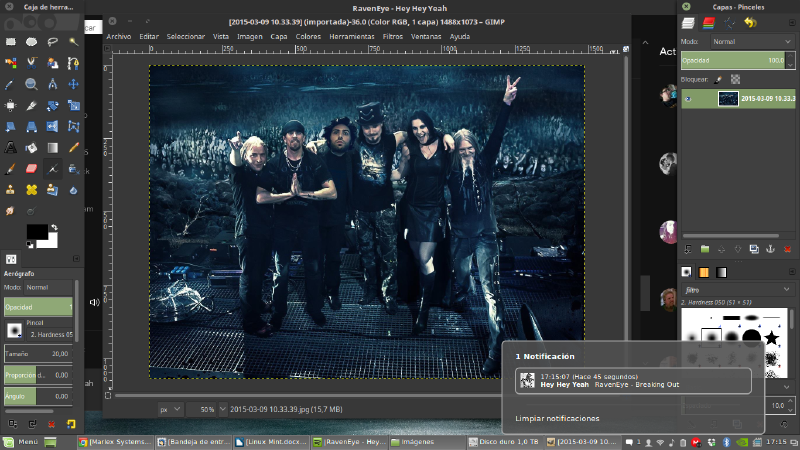Click the Bluetooth tray icon

click(726, 442)
